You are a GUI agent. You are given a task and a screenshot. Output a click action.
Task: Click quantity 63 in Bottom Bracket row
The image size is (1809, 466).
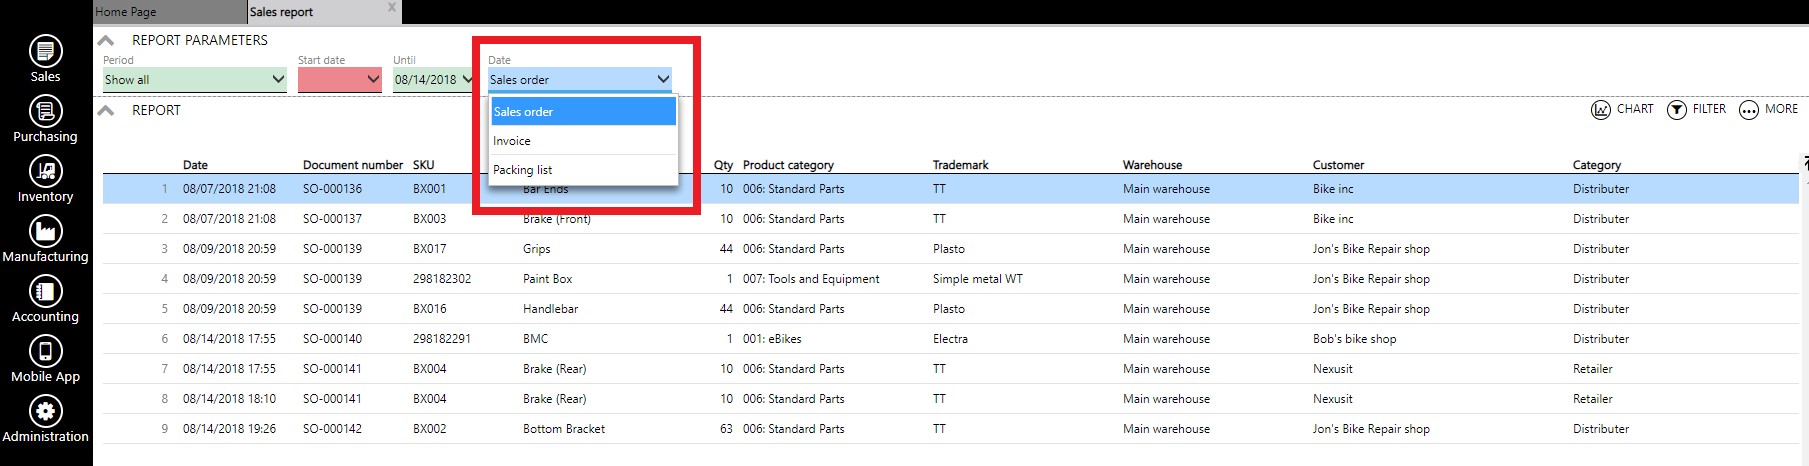coord(726,429)
